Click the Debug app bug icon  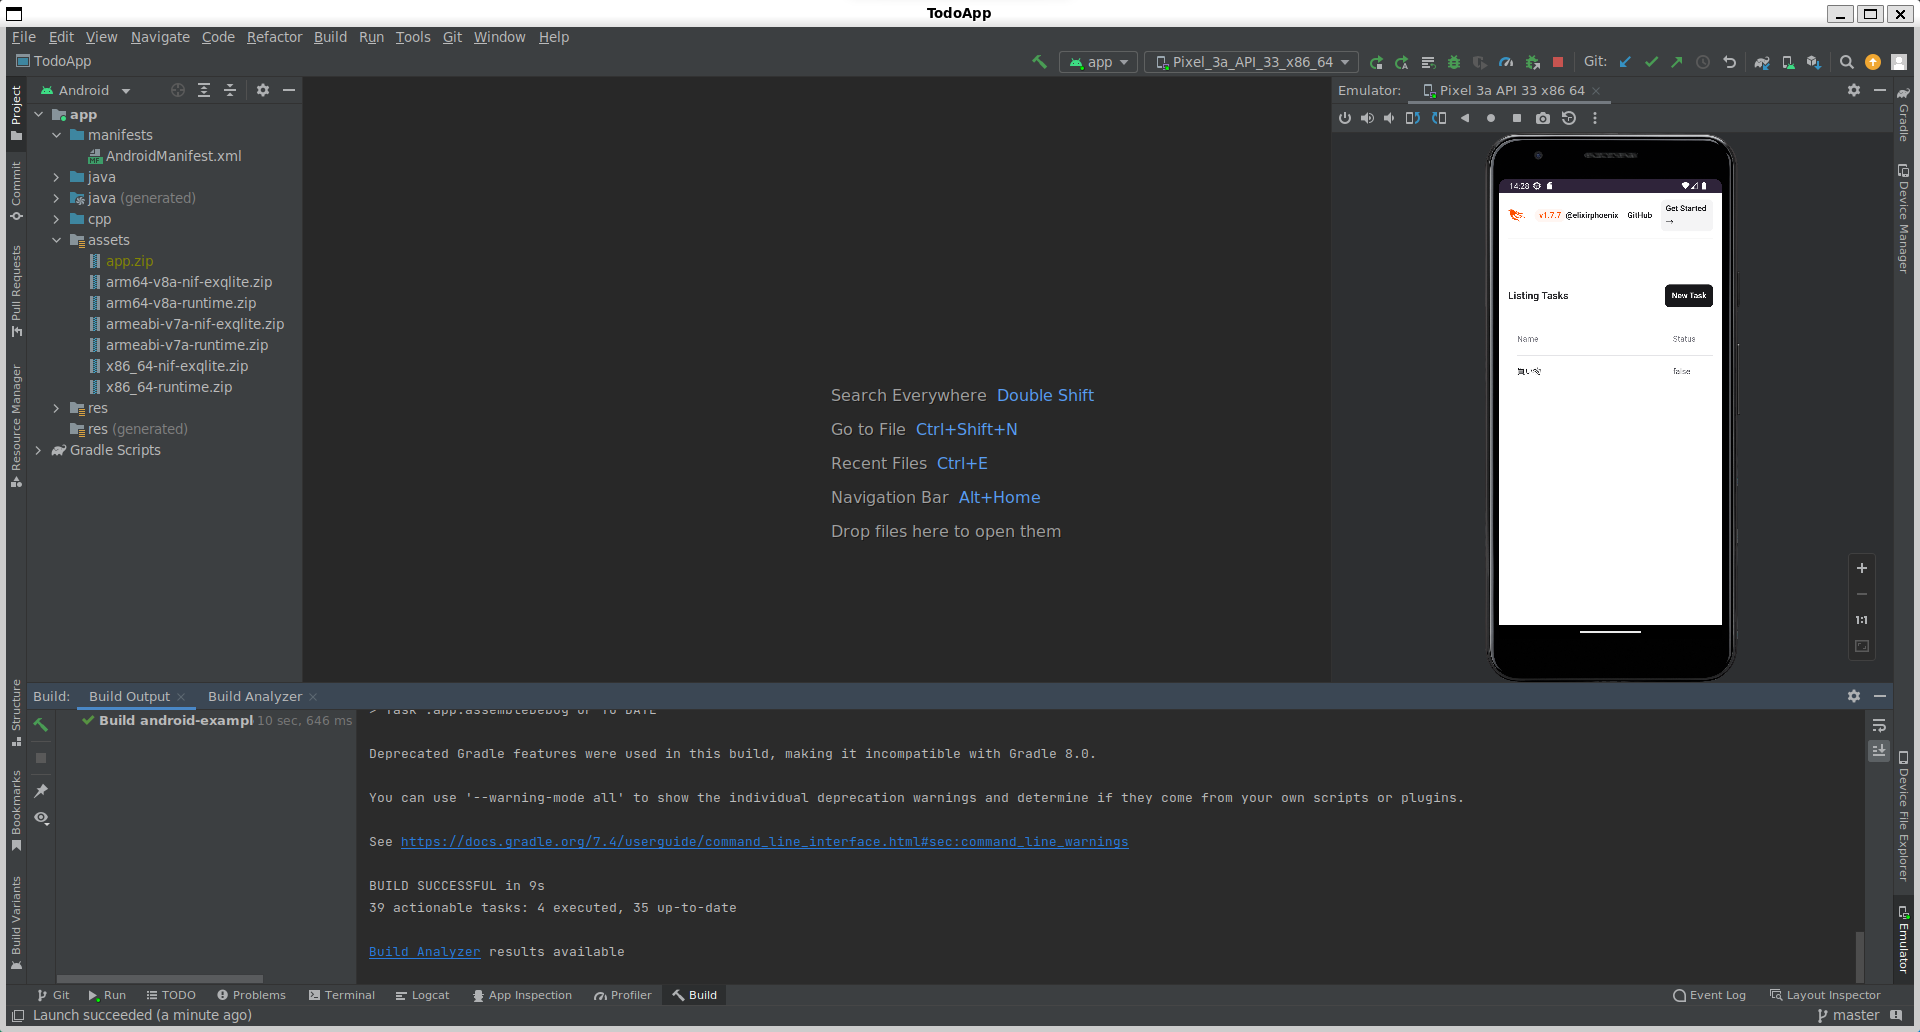pyautogui.click(x=1454, y=62)
